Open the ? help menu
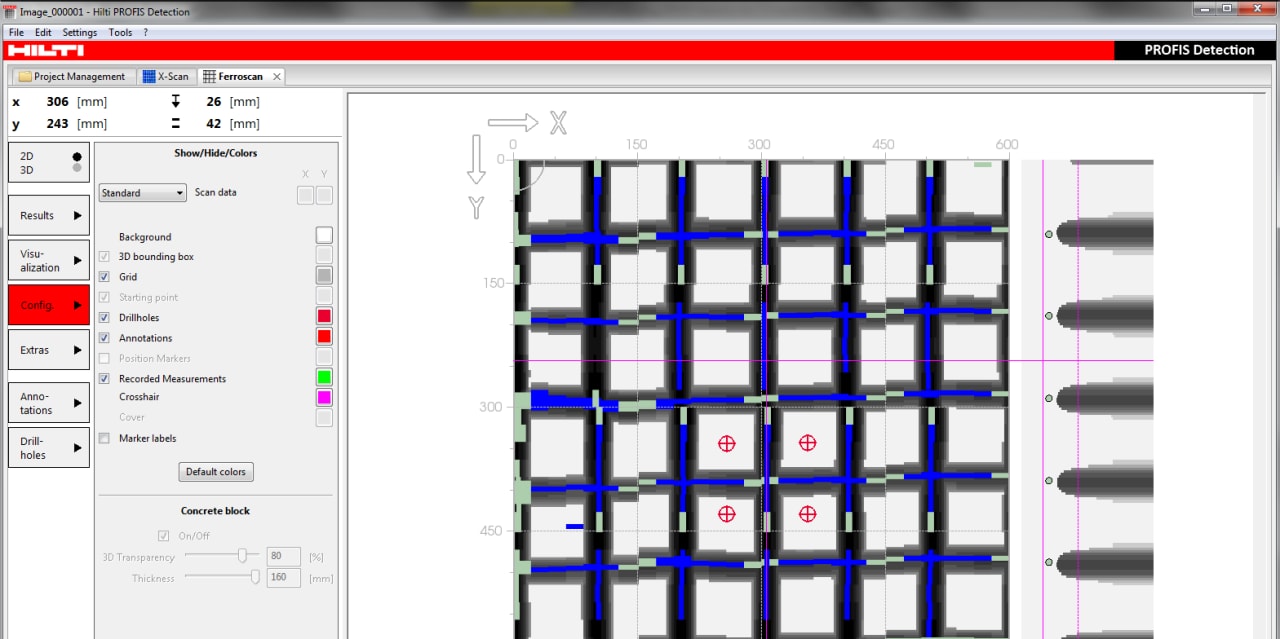 145,32
